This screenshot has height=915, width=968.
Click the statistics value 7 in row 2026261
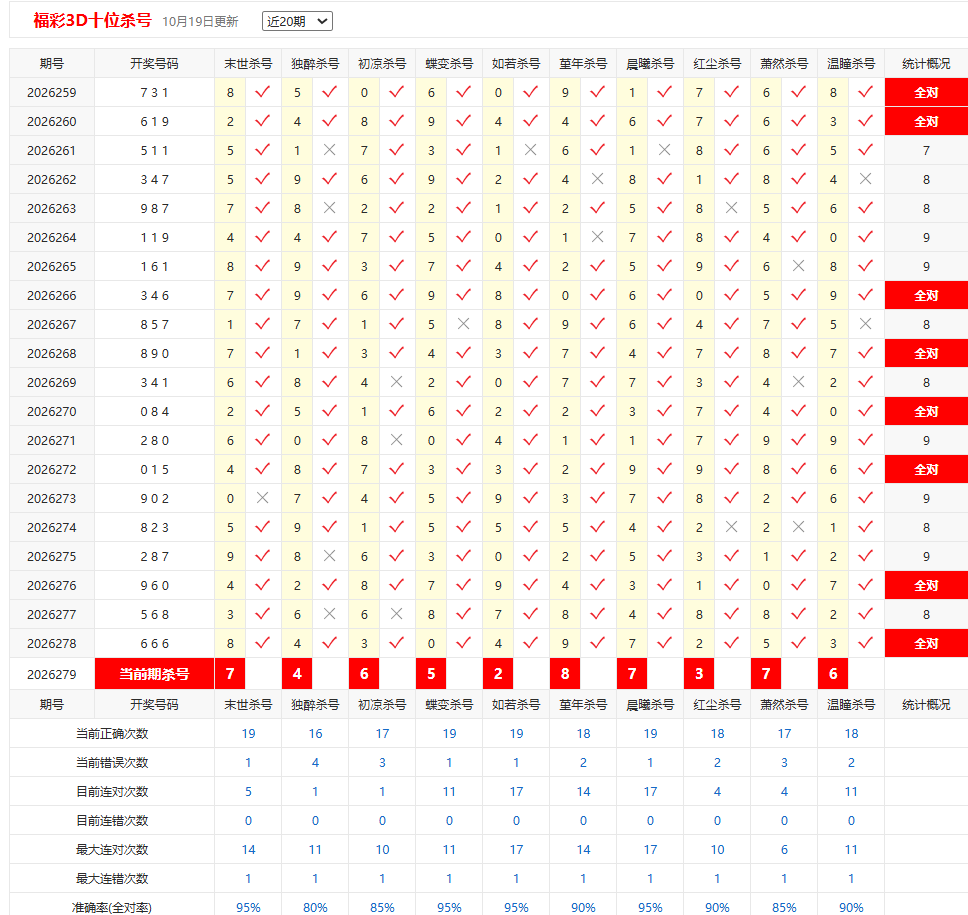pyautogui.click(x=926, y=151)
